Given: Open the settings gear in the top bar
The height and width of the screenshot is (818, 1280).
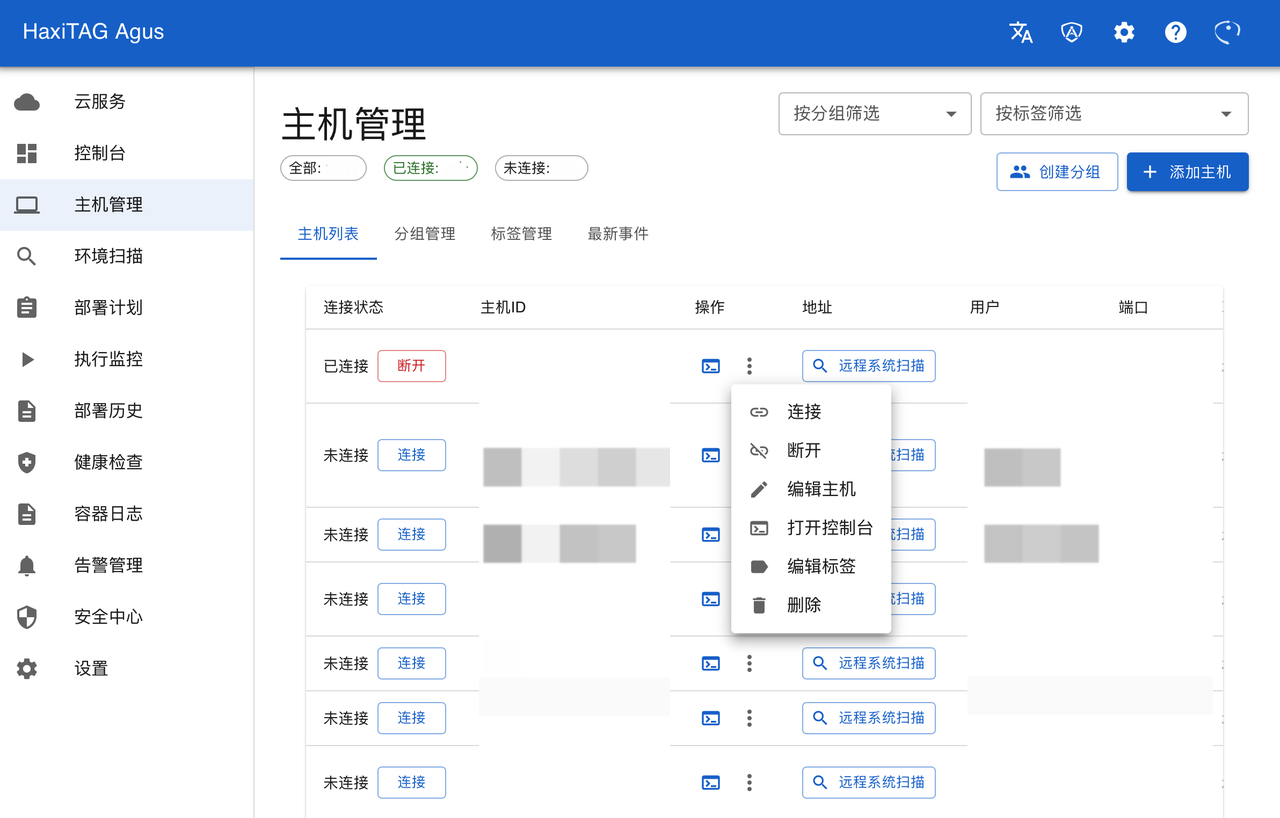Looking at the screenshot, I should click(x=1124, y=32).
